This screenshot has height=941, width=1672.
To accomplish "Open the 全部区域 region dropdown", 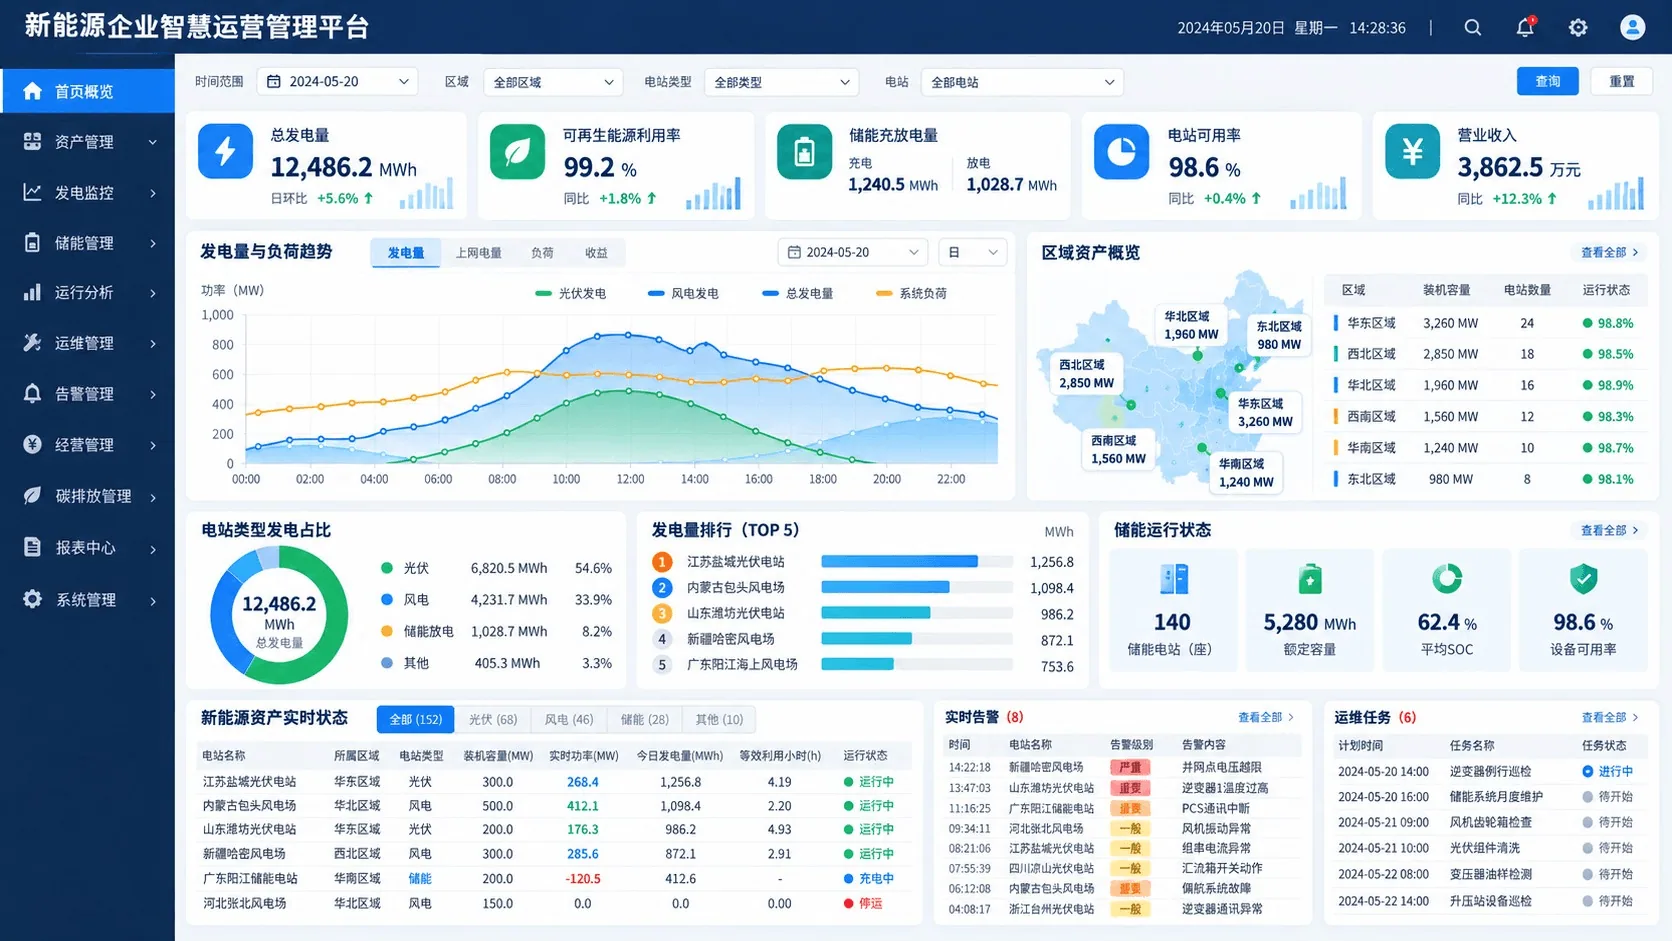I will coord(553,82).
